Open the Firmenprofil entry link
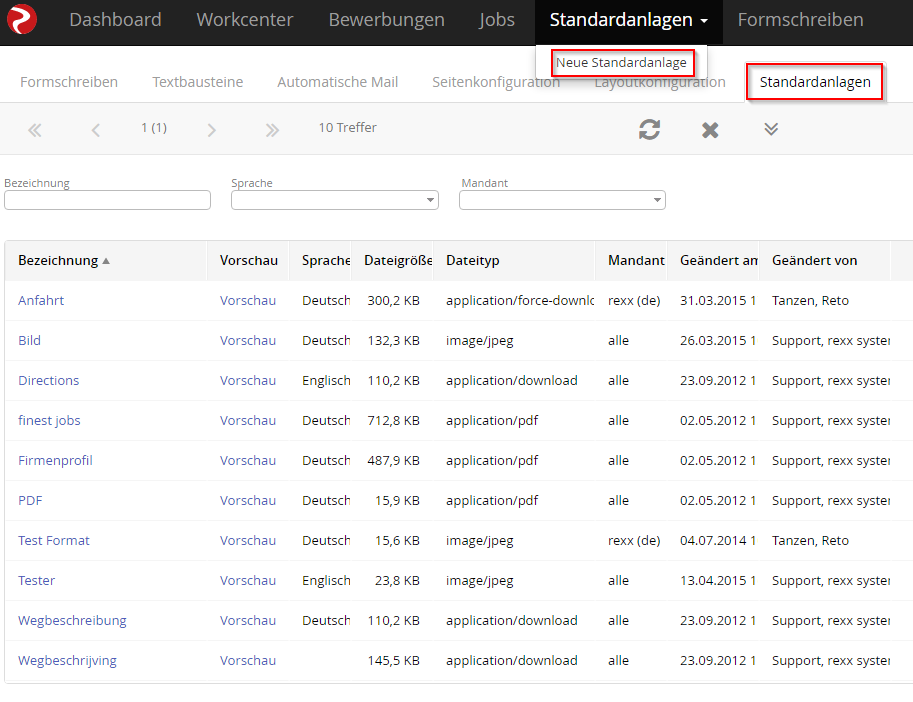 coord(55,460)
